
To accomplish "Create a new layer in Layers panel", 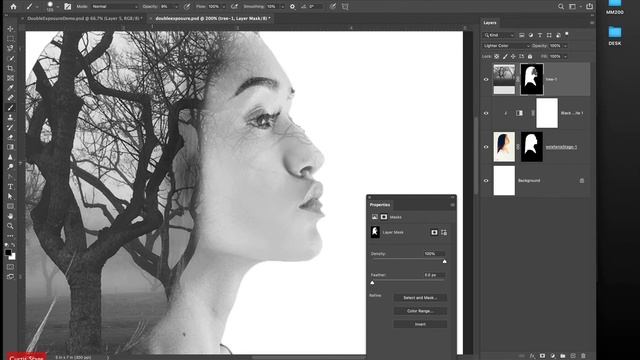I will click(x=573, y=356).
